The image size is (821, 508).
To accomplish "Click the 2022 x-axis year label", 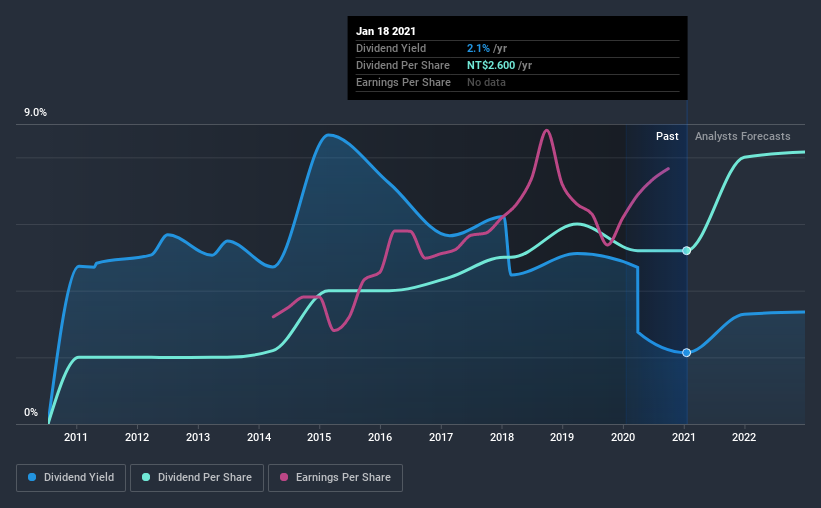I will click(744, 437).
